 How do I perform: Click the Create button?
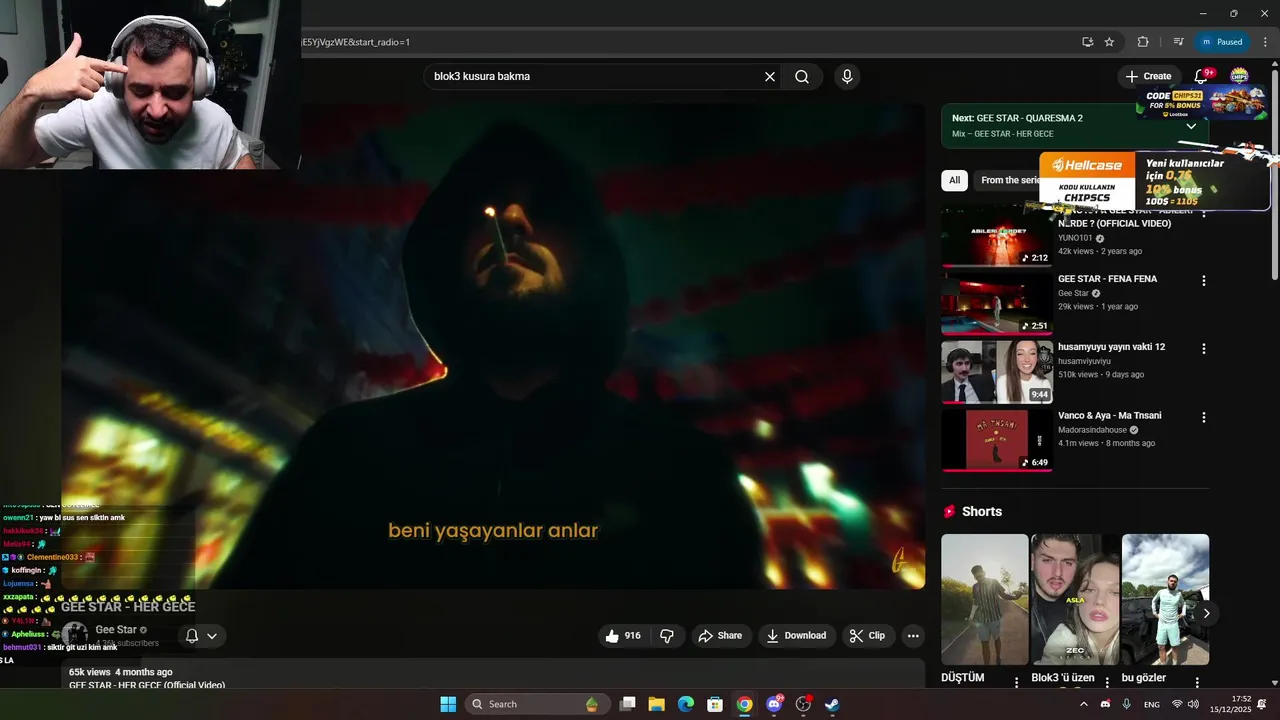(1148, 76)
